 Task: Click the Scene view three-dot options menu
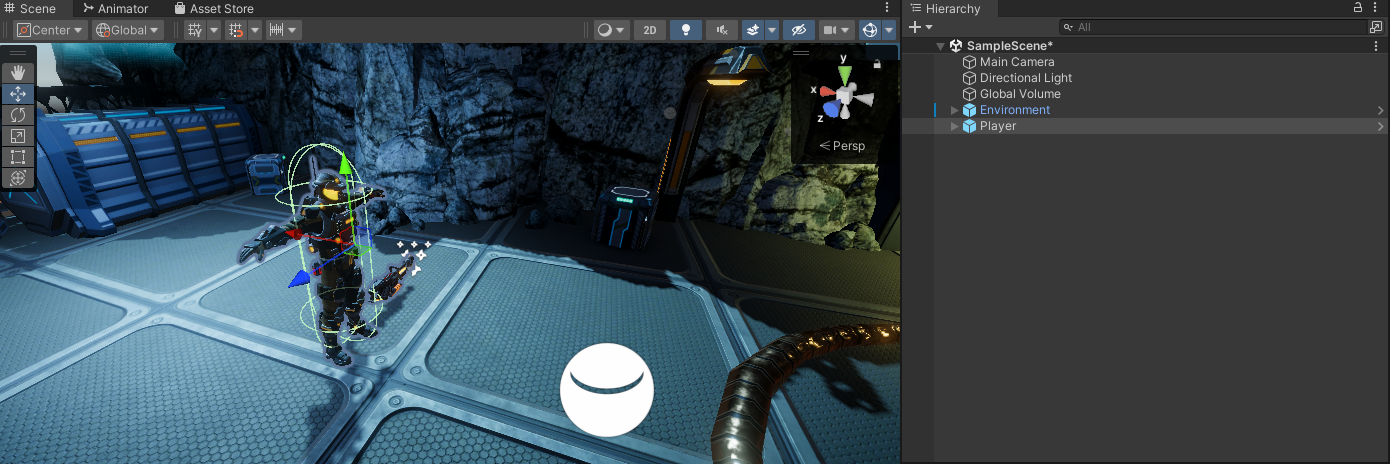tap(887, 8)
